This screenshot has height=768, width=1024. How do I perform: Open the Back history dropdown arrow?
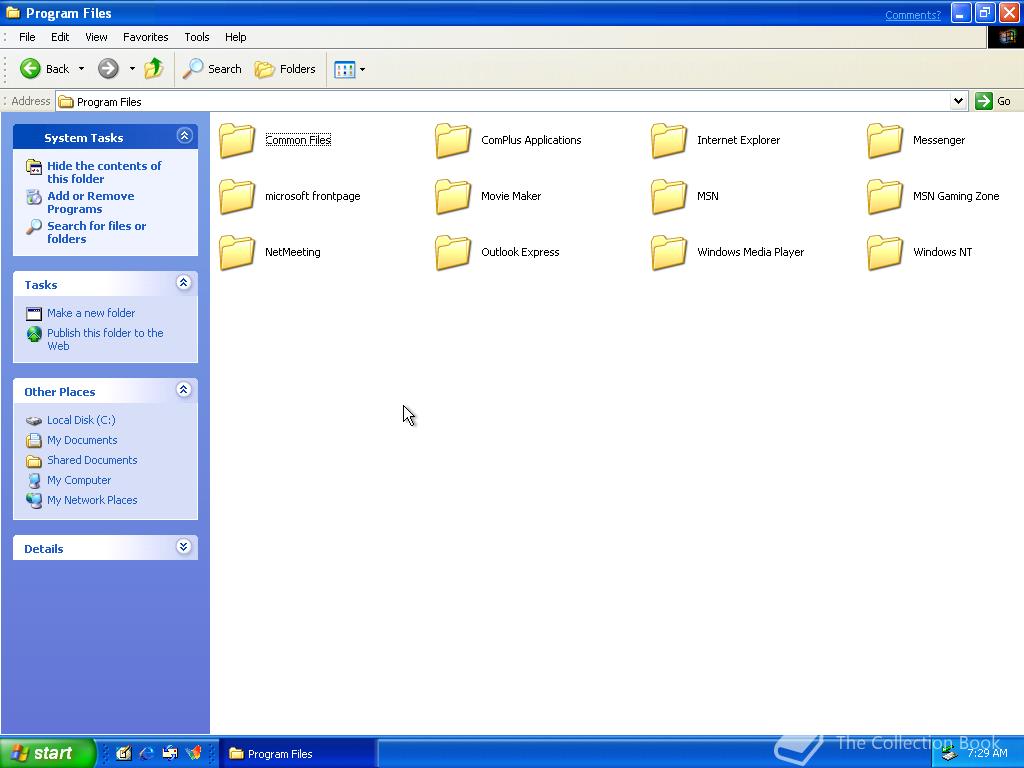pos(81,69)
